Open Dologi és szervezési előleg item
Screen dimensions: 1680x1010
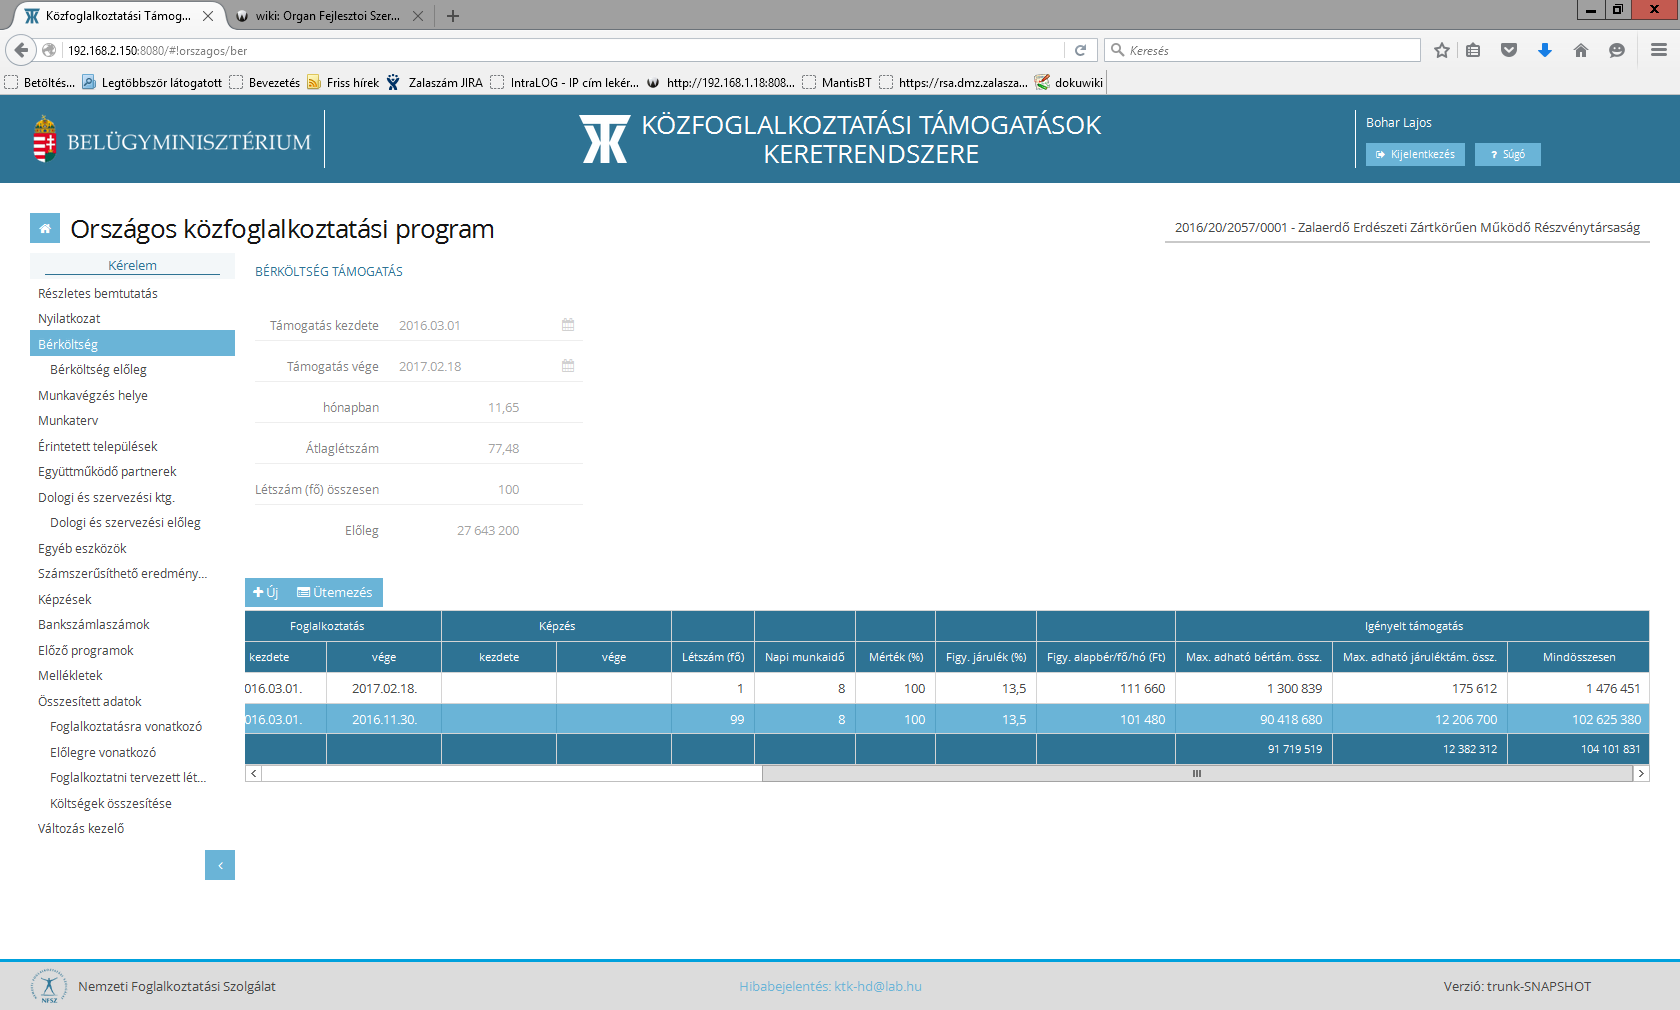click(x=125, y=522)
